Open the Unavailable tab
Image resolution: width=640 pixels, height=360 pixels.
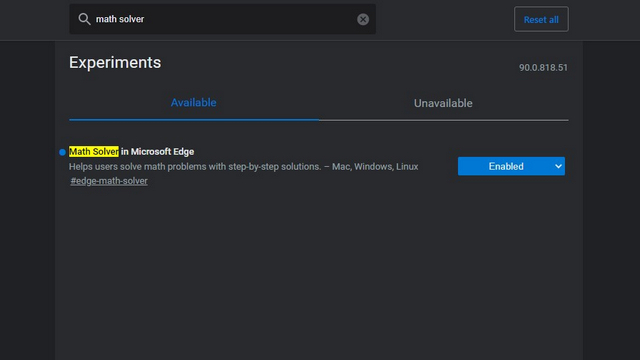[443, 103]
